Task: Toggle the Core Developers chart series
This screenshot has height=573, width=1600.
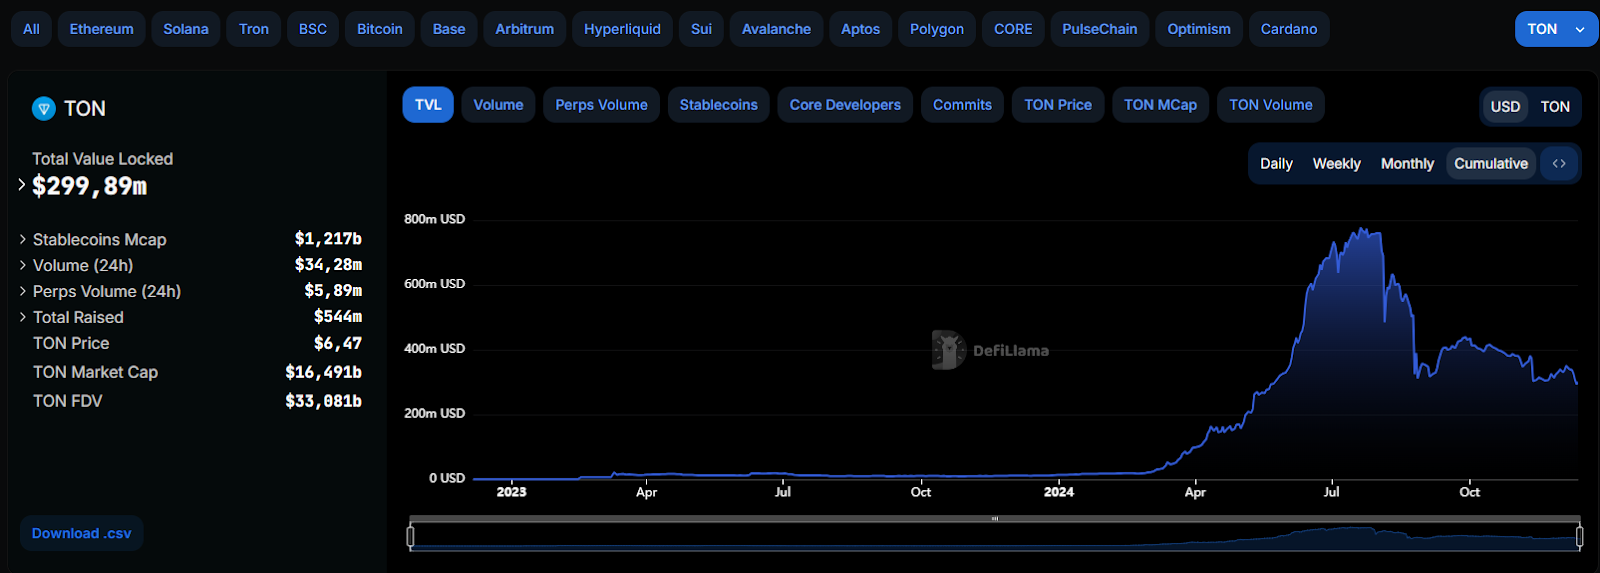Action: coord(845,105)
